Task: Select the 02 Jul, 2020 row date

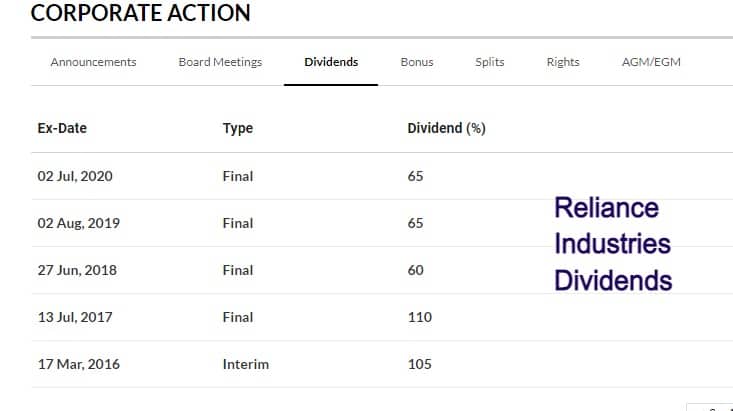Action: tap(75, 176)
